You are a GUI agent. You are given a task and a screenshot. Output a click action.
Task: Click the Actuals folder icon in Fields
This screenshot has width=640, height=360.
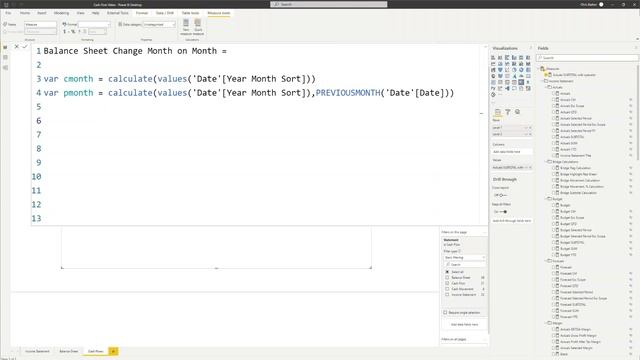[x=550, y=87]
